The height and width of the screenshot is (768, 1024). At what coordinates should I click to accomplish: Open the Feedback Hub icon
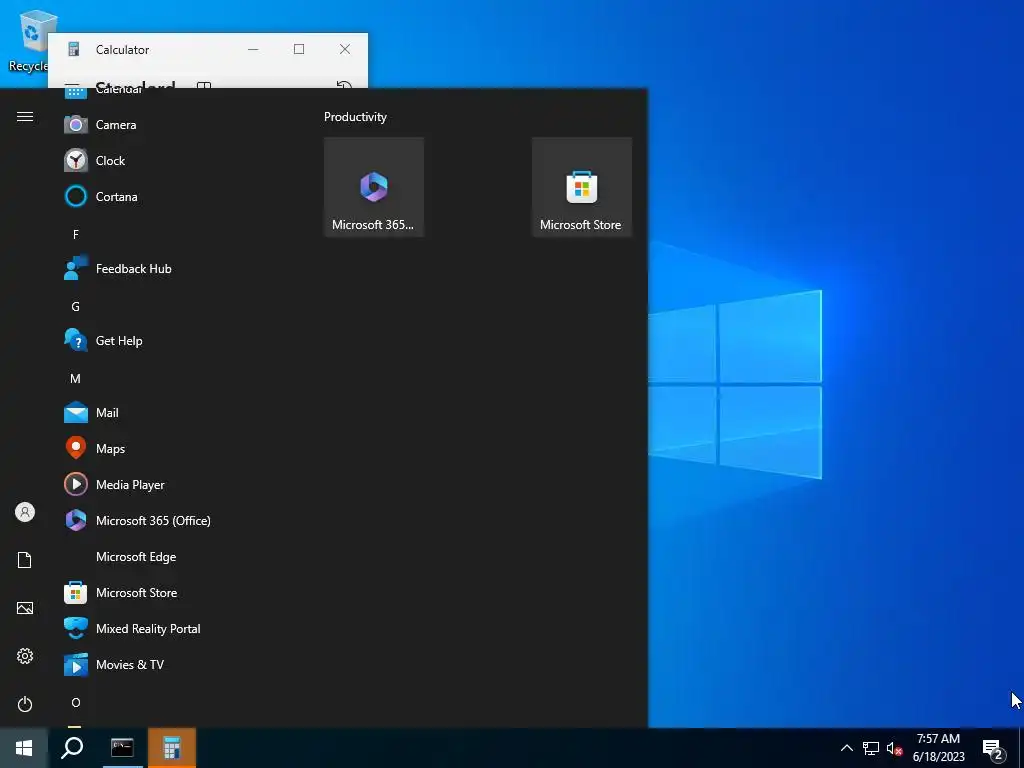[x=76, y=268]
